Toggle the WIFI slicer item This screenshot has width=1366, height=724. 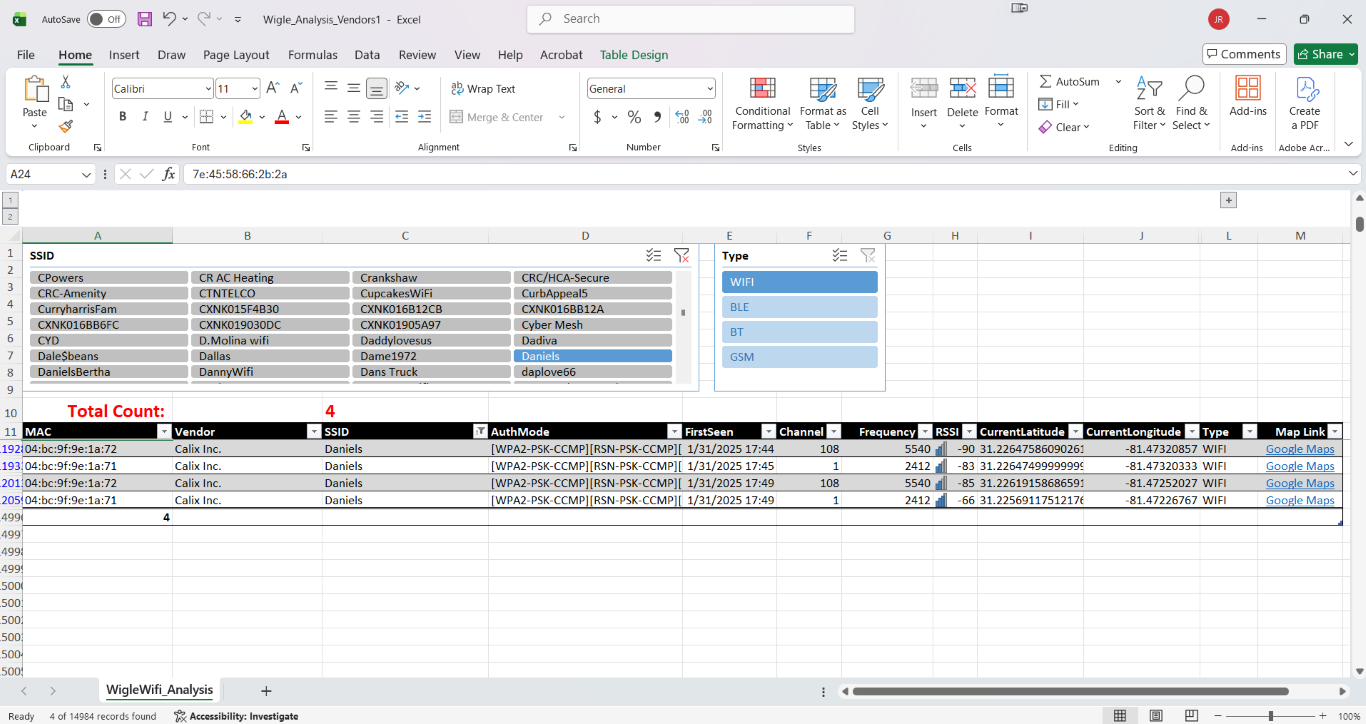click(800, 282)
